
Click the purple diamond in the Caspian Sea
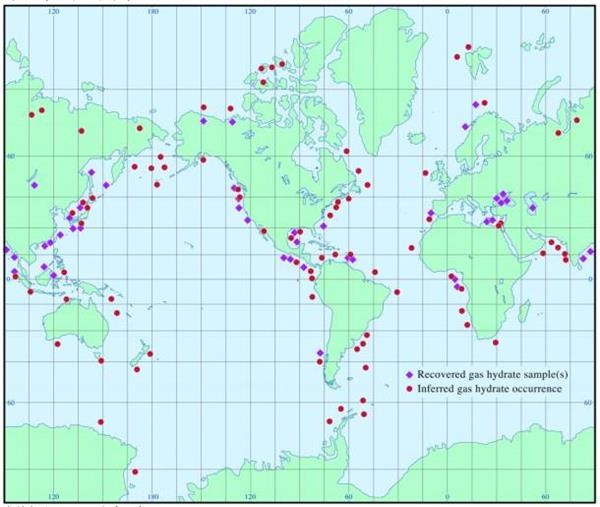coord(533,208)
